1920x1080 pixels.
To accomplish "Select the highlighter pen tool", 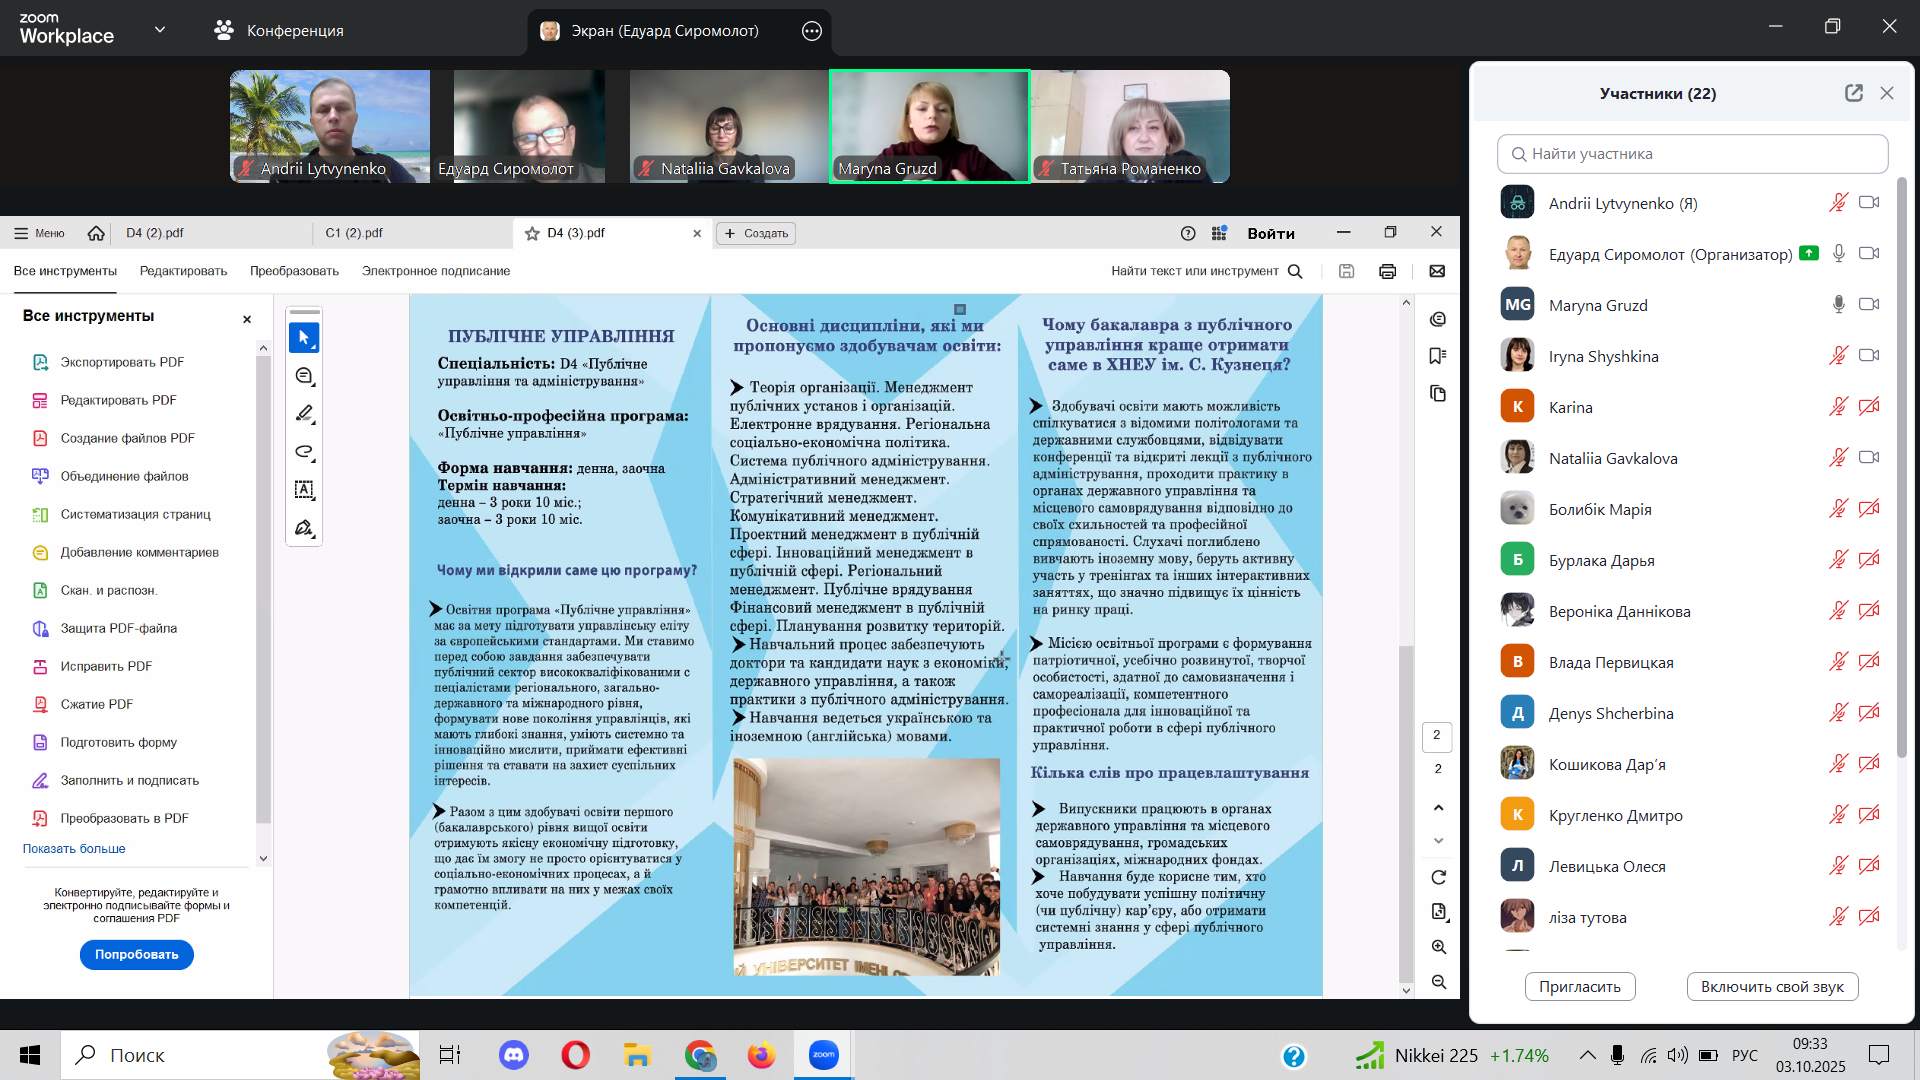I will pos(304,414).
